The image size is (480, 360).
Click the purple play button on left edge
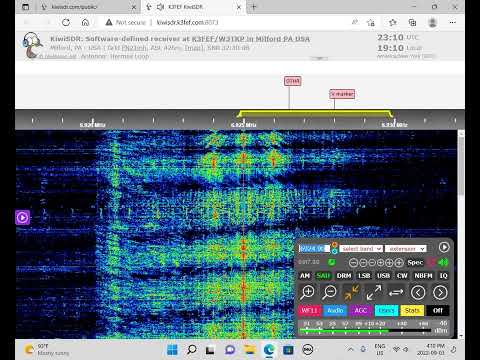[x=23, y=218]
